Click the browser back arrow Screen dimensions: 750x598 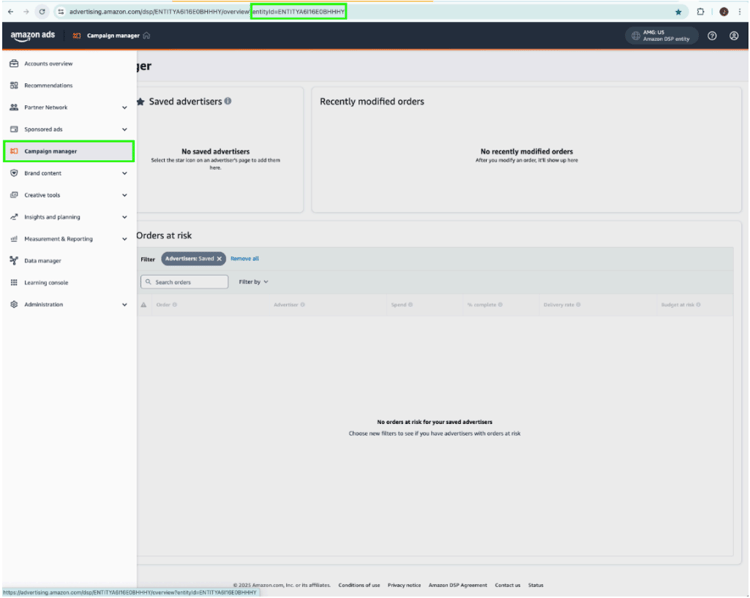coord(11,11)
